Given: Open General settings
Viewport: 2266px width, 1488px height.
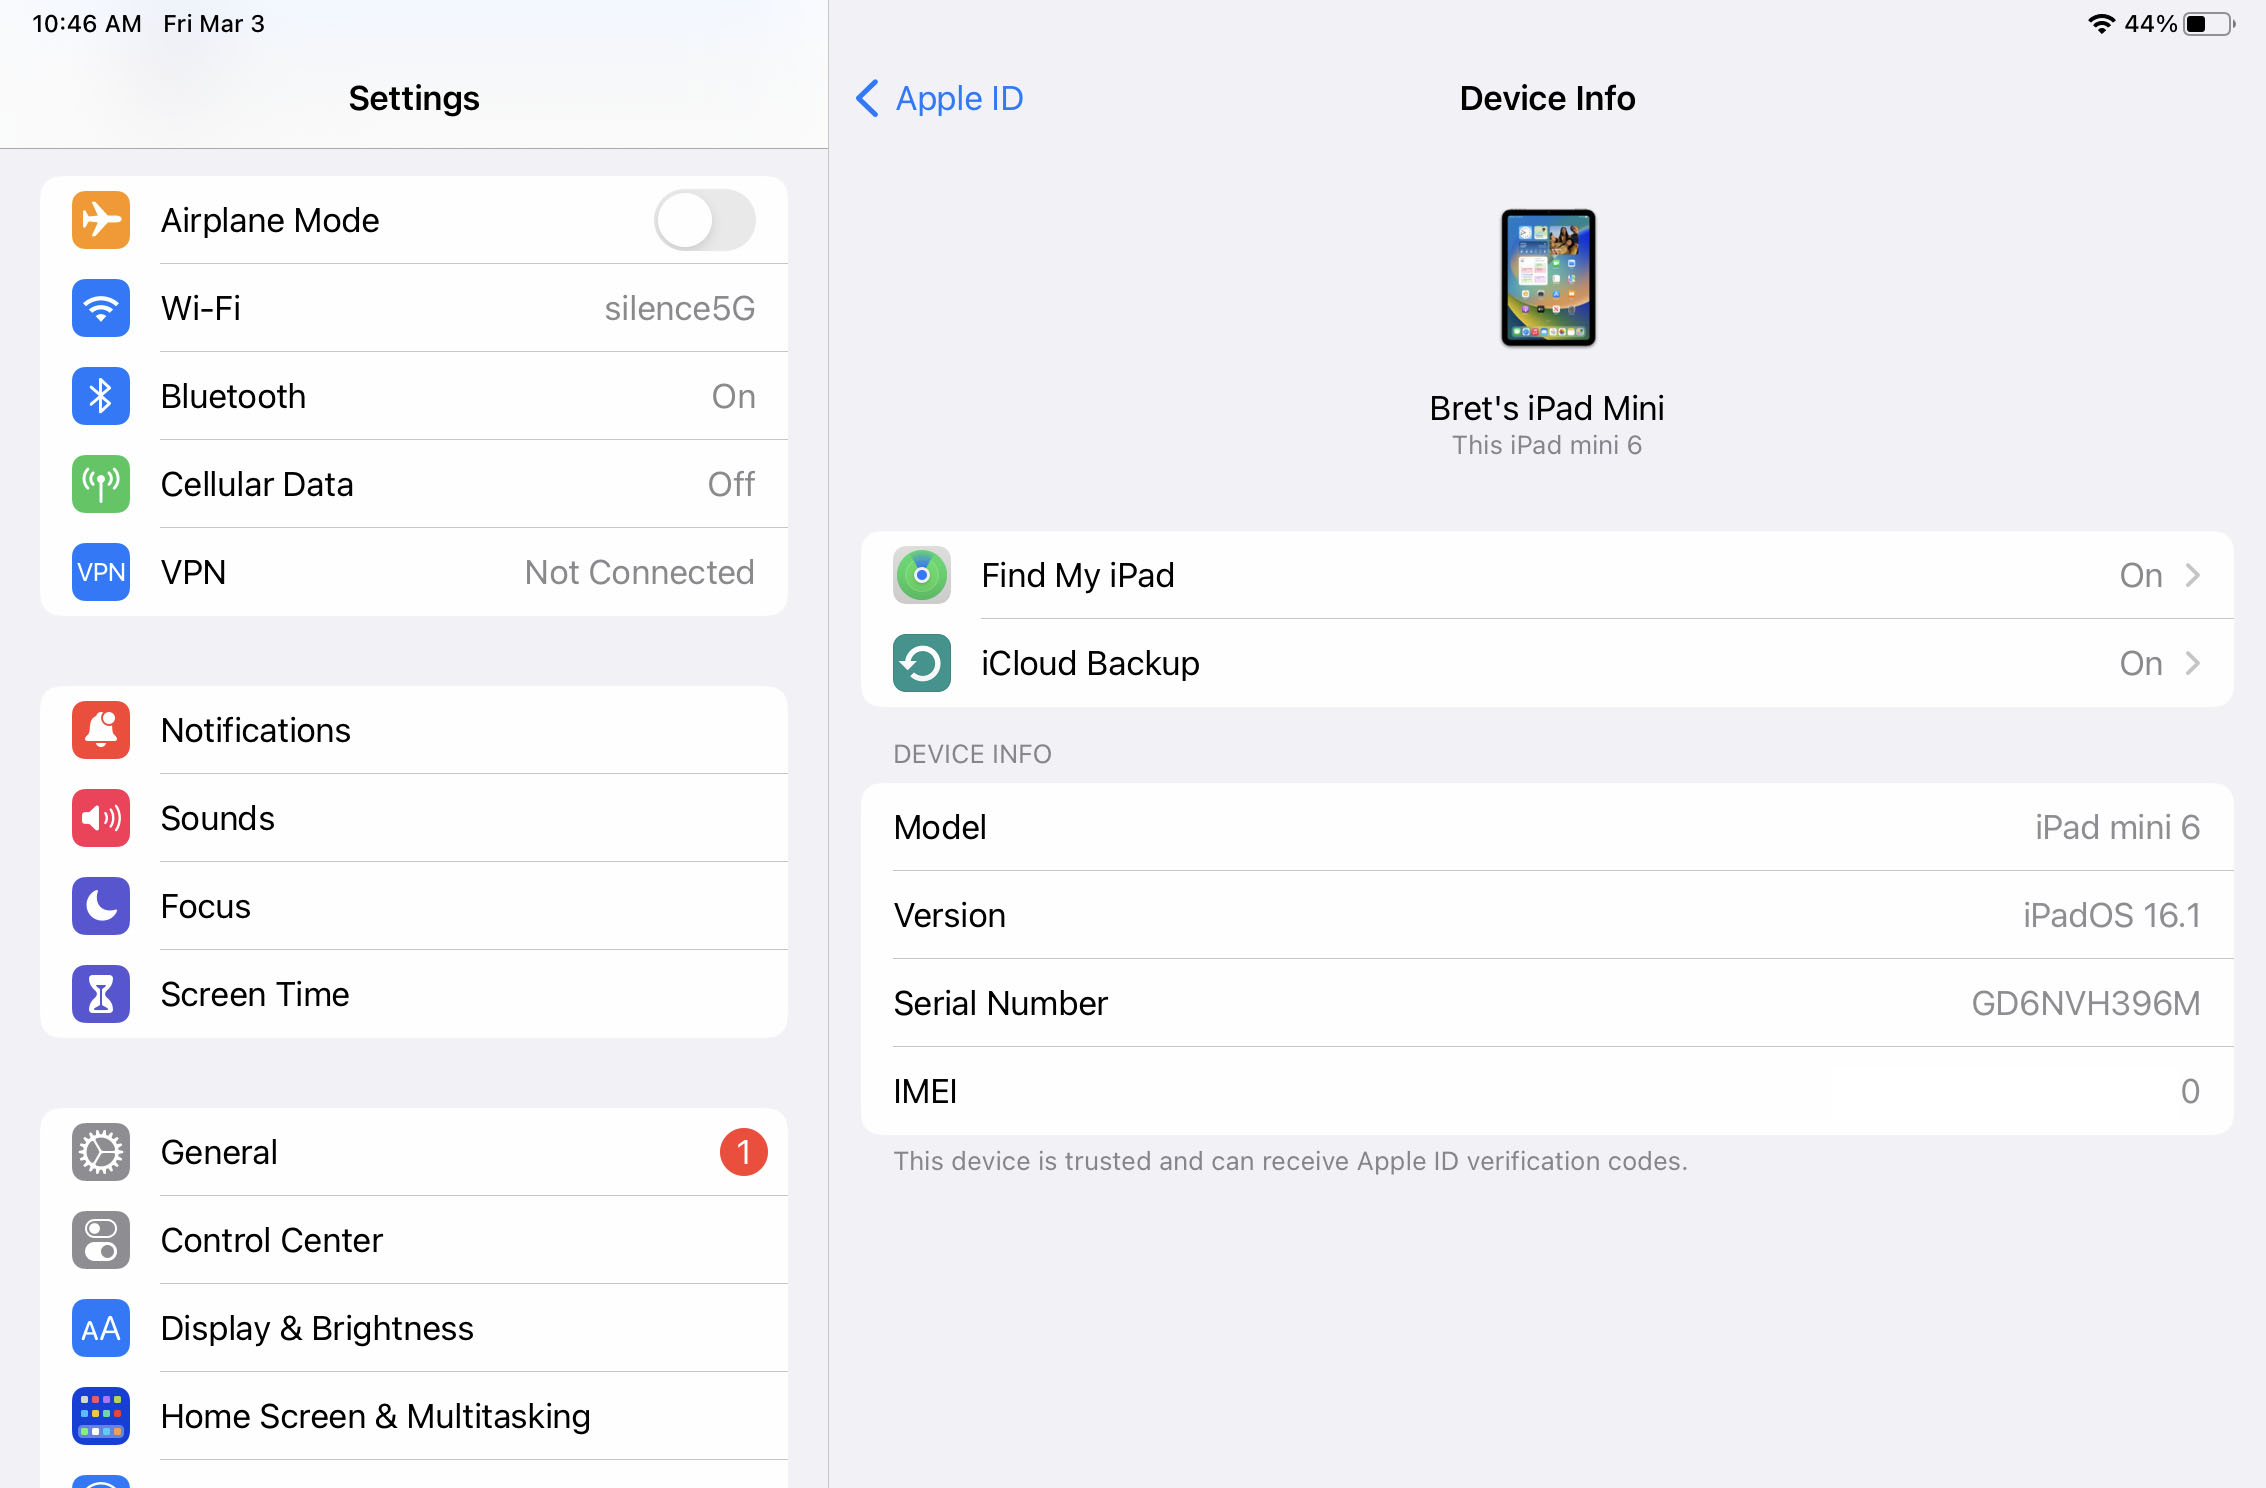Looking at the screenshot, I should click(x=414, y=1152).
